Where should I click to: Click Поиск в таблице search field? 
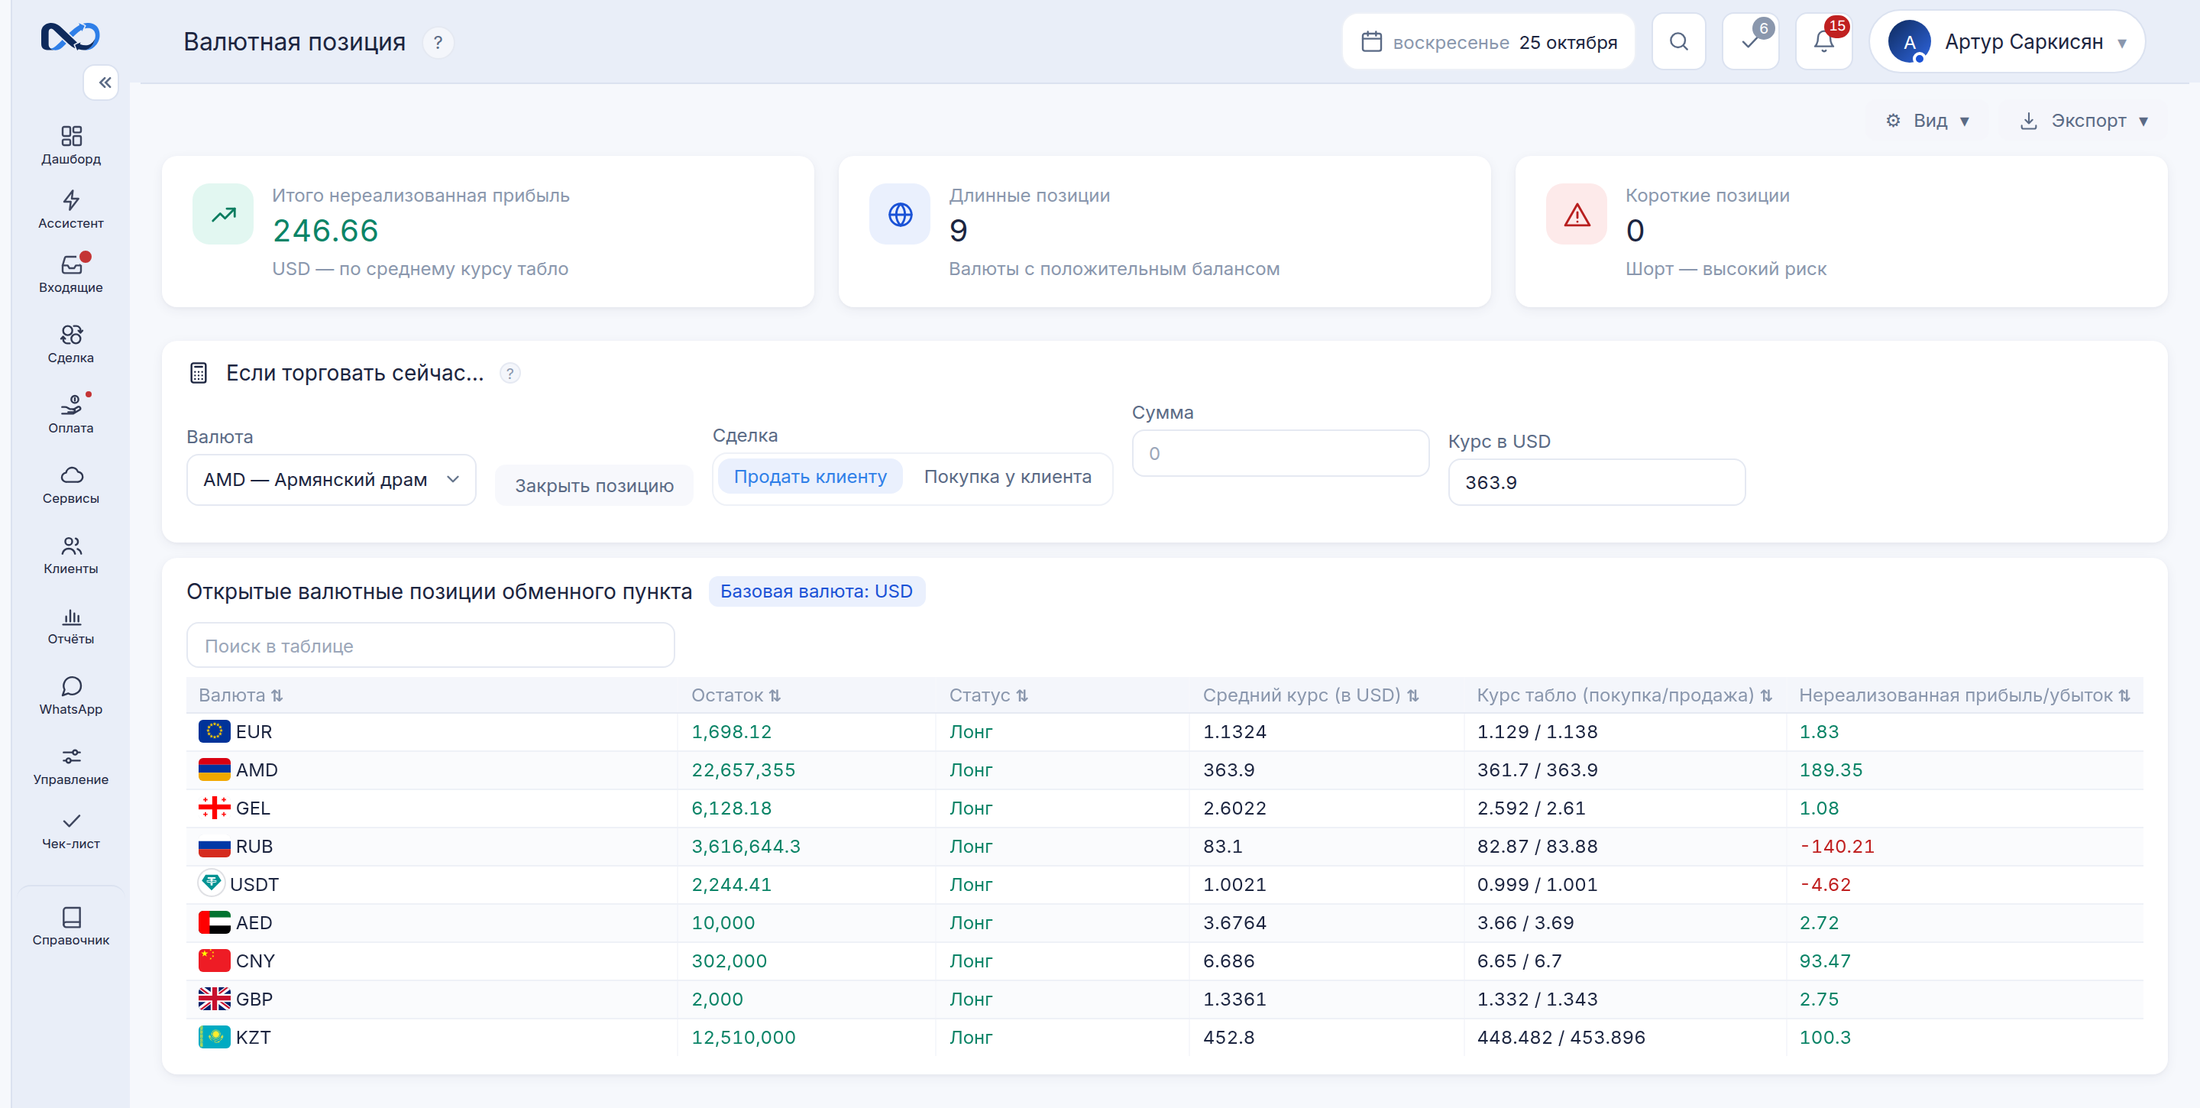click(x=431, y=646)
